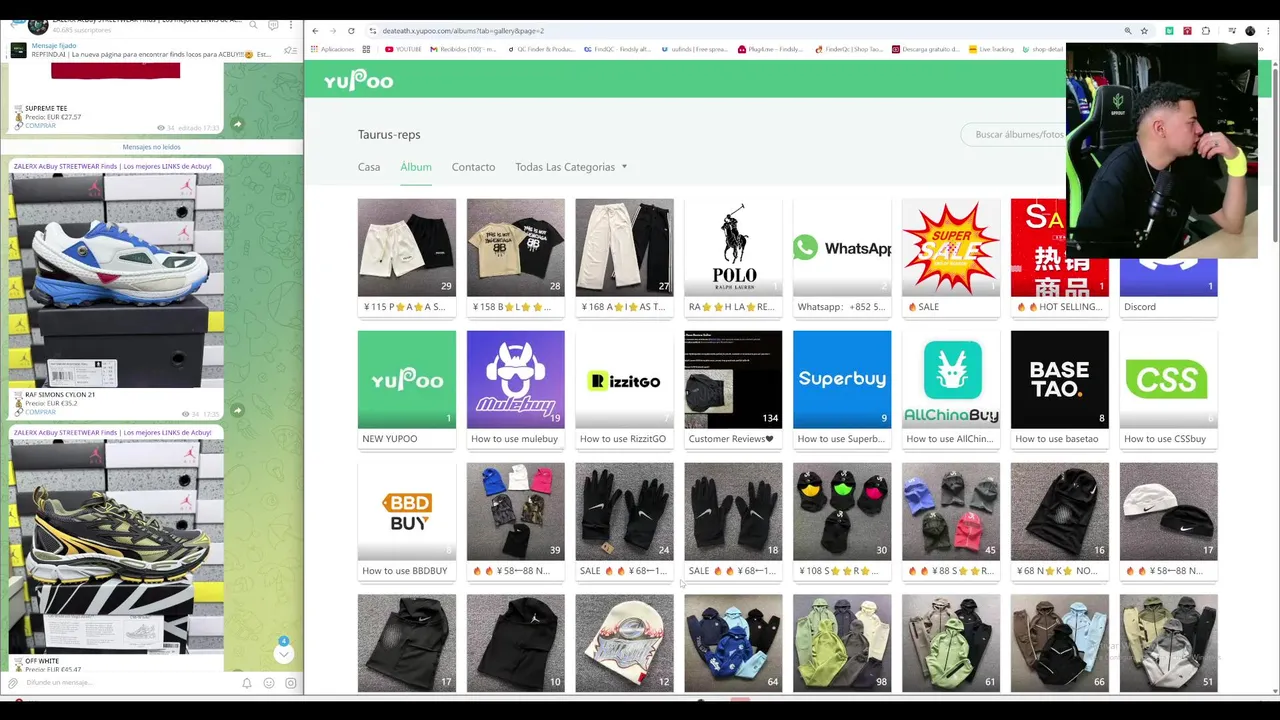Click the Telegram back arrow
Image resolution: width=1280 pixels, height=720 pixels.
coord(12,24)
